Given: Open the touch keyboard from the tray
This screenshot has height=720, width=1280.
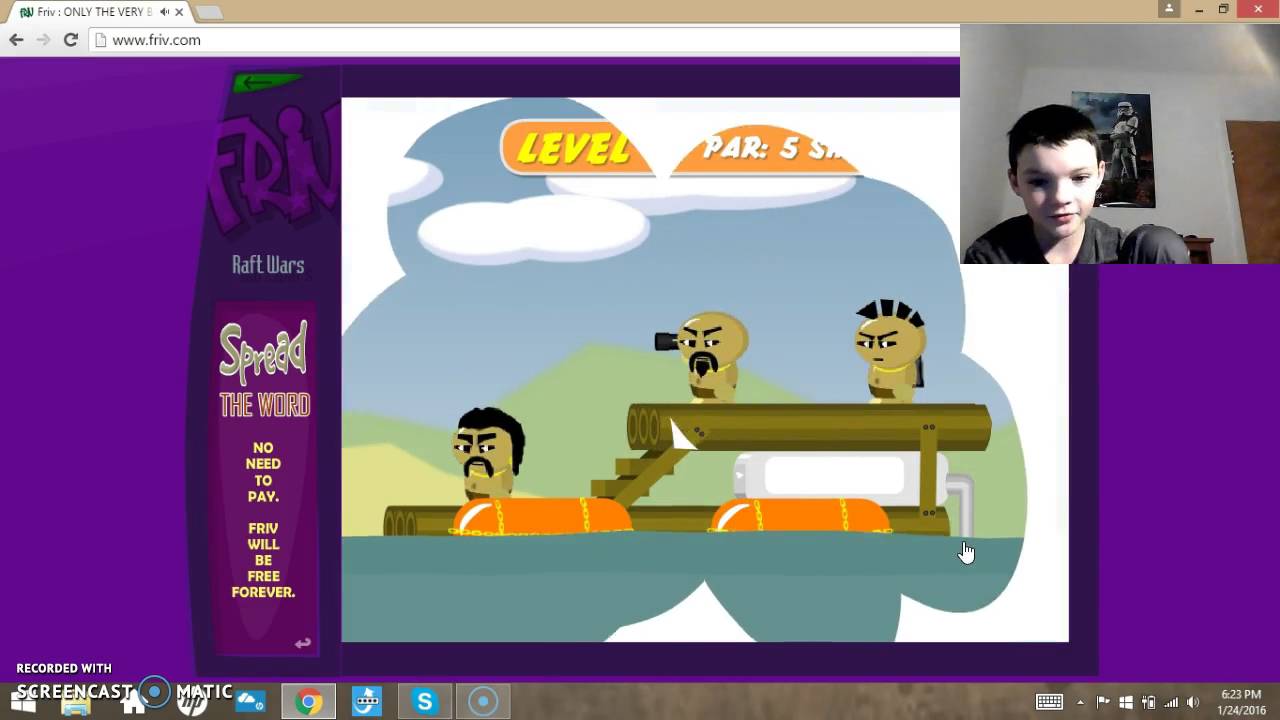Looking at the screenshot, I should pyautogui.click(x=1049, y=702).
